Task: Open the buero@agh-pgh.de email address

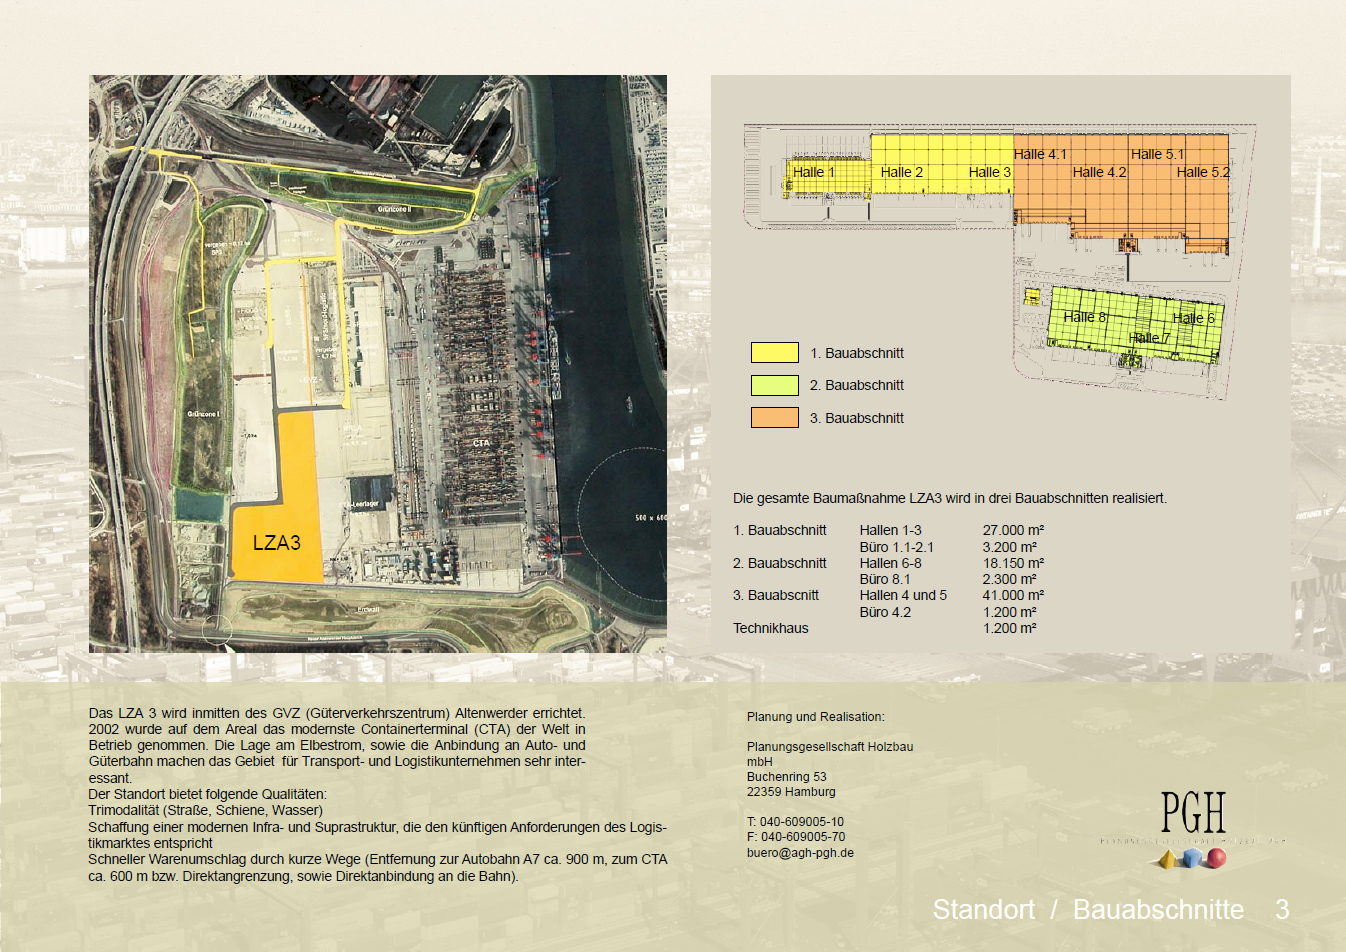Action: coord(800,853)
